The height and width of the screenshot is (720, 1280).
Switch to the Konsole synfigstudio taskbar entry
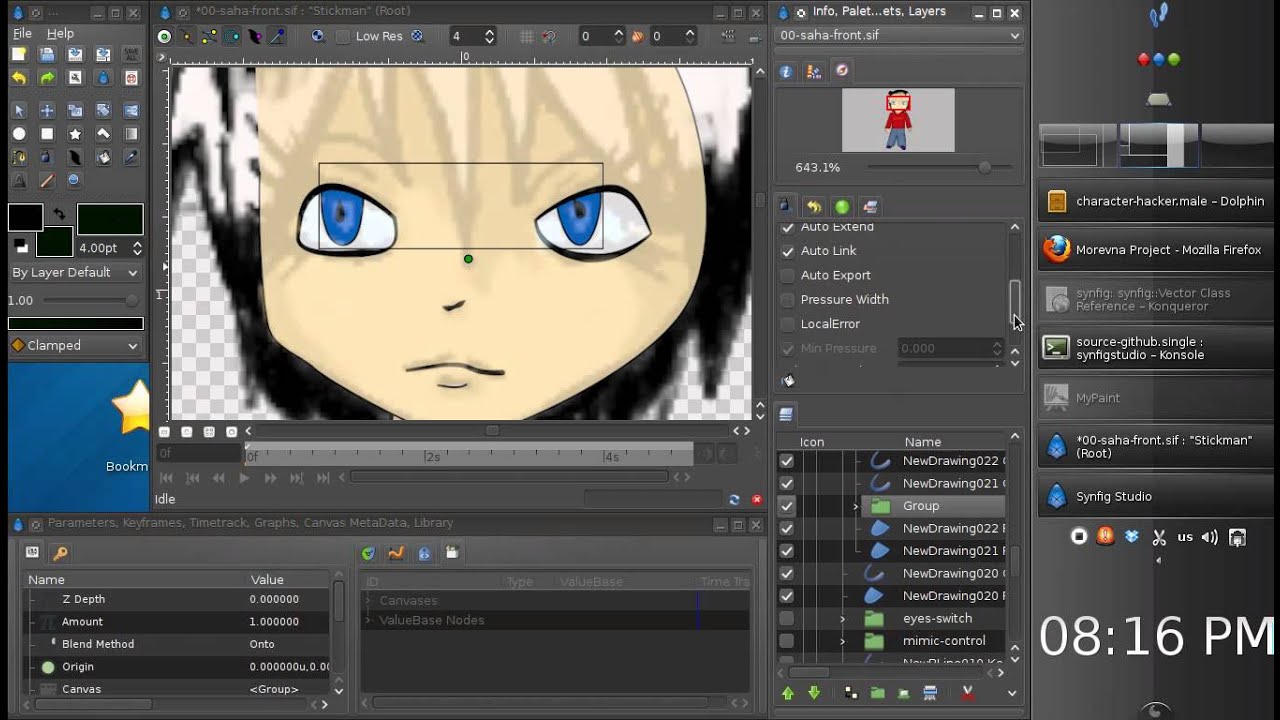(x=1156, y=348)
